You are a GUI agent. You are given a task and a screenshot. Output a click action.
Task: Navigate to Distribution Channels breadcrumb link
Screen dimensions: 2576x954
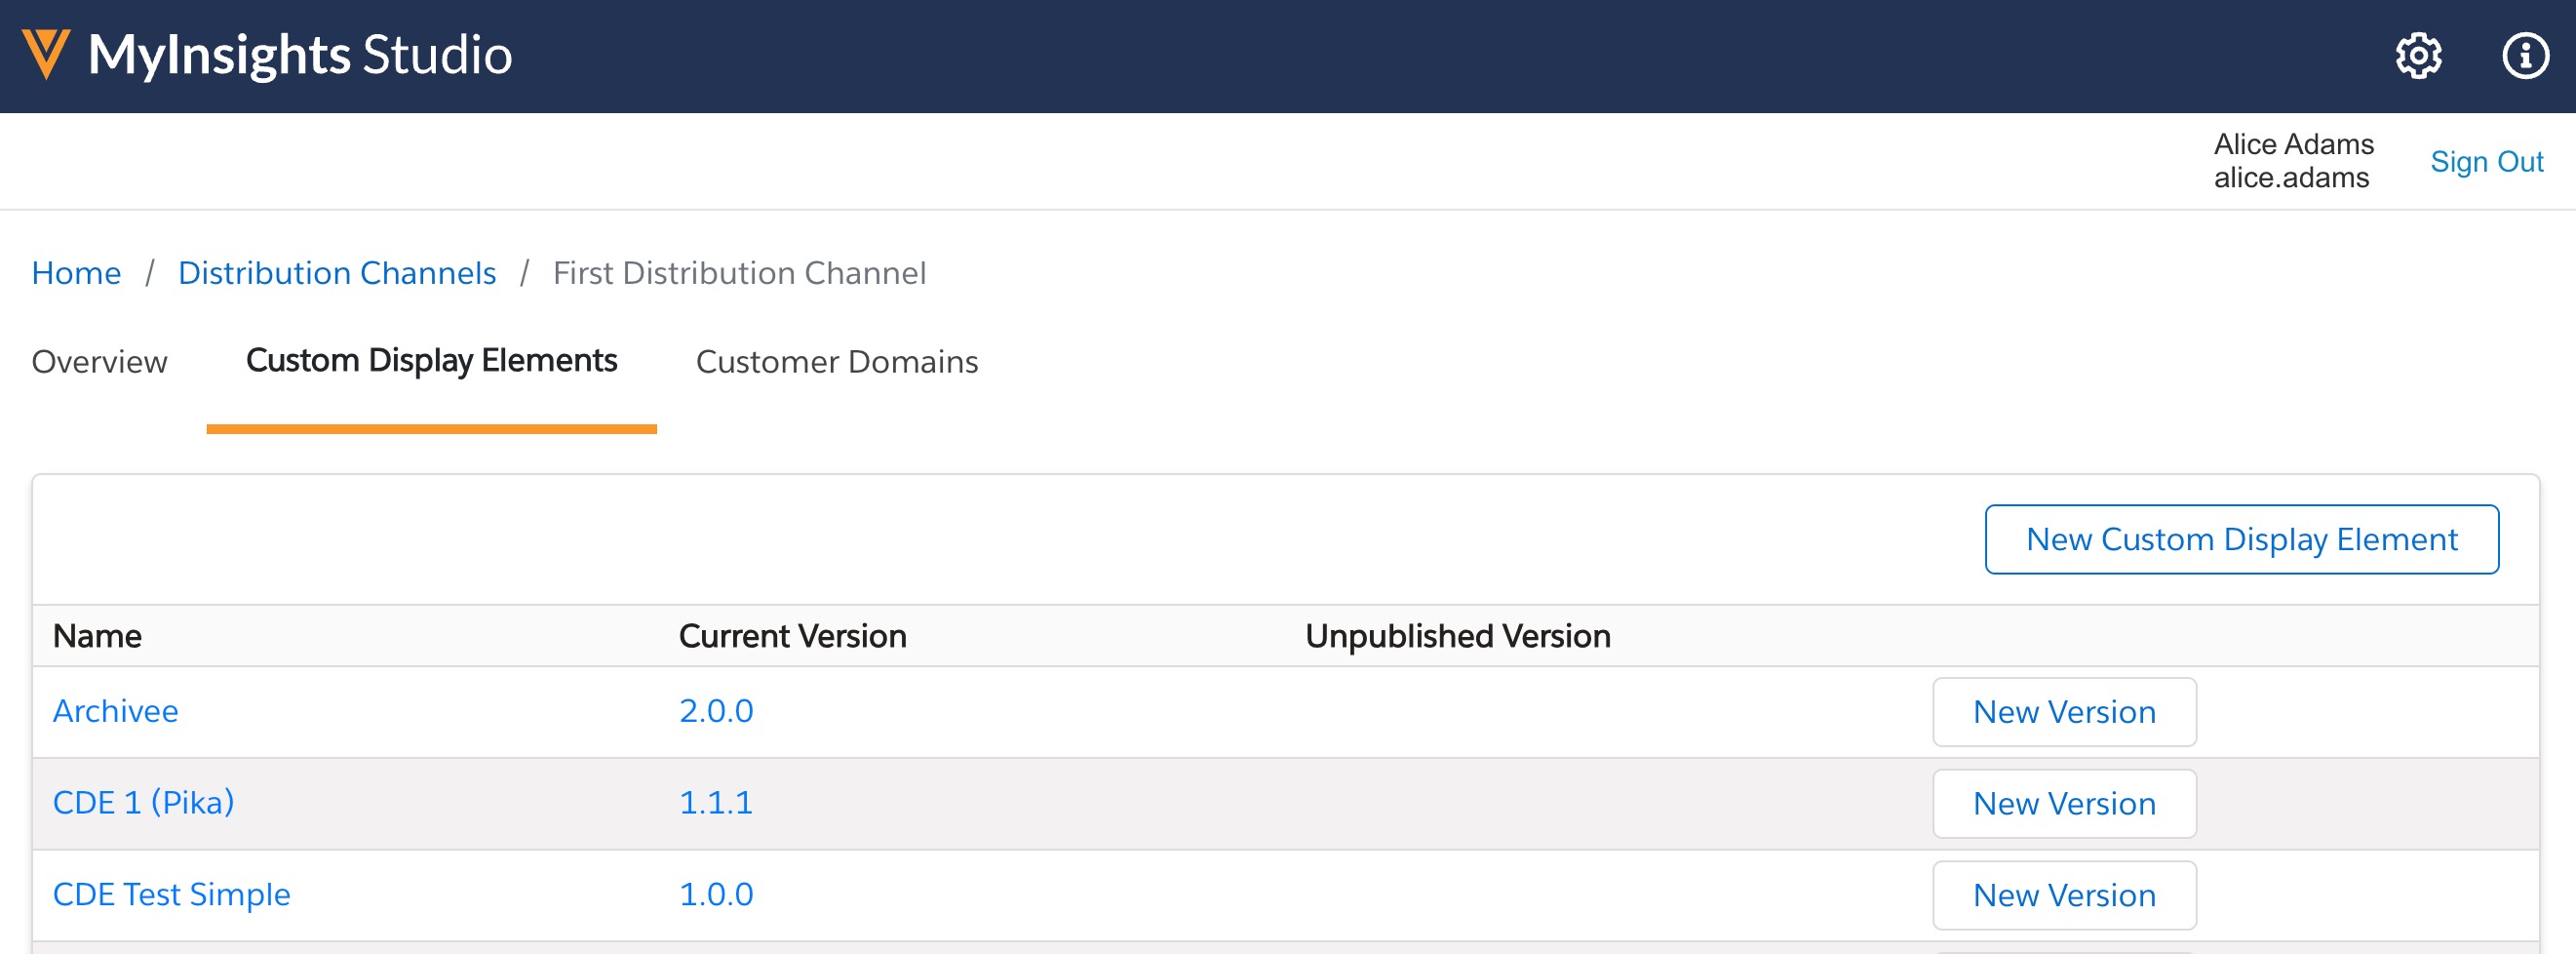pyautogui.click(x=336, y=273)
